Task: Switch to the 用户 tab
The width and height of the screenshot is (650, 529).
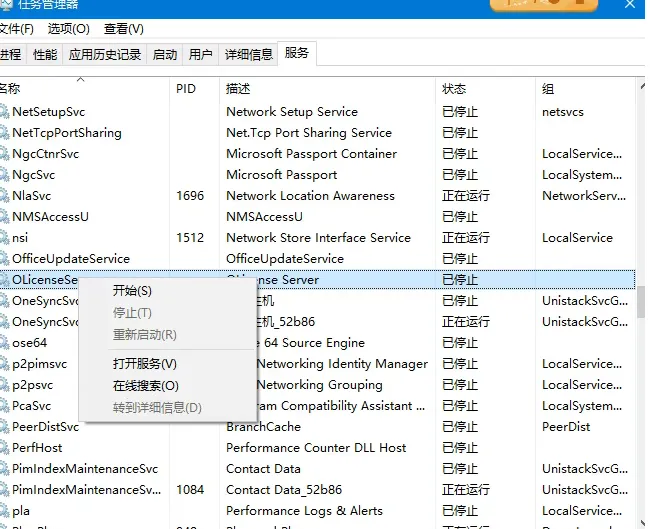Action: point(201,54)
